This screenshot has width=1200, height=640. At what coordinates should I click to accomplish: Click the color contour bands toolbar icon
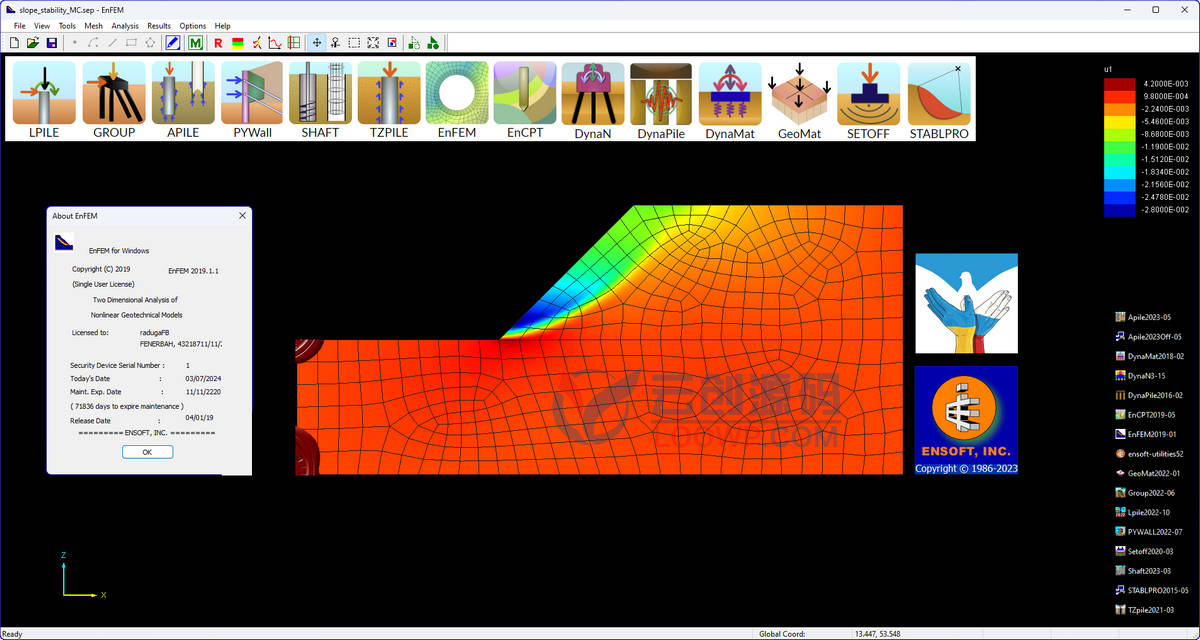tap(237, 43)
